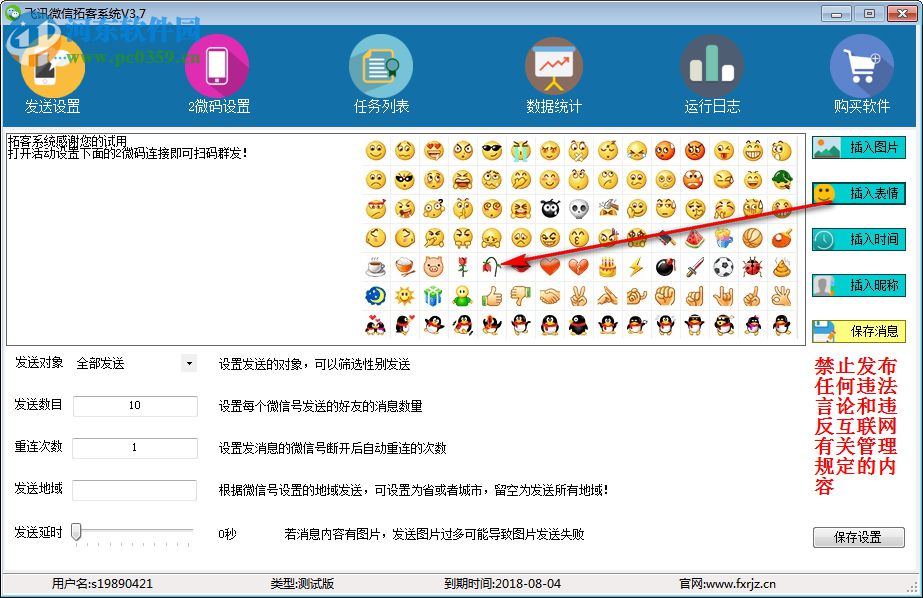The width and height of the screenshot is (923, 598).
Task: Insert the handshake emoji
Action: click(x=550, y=296)
